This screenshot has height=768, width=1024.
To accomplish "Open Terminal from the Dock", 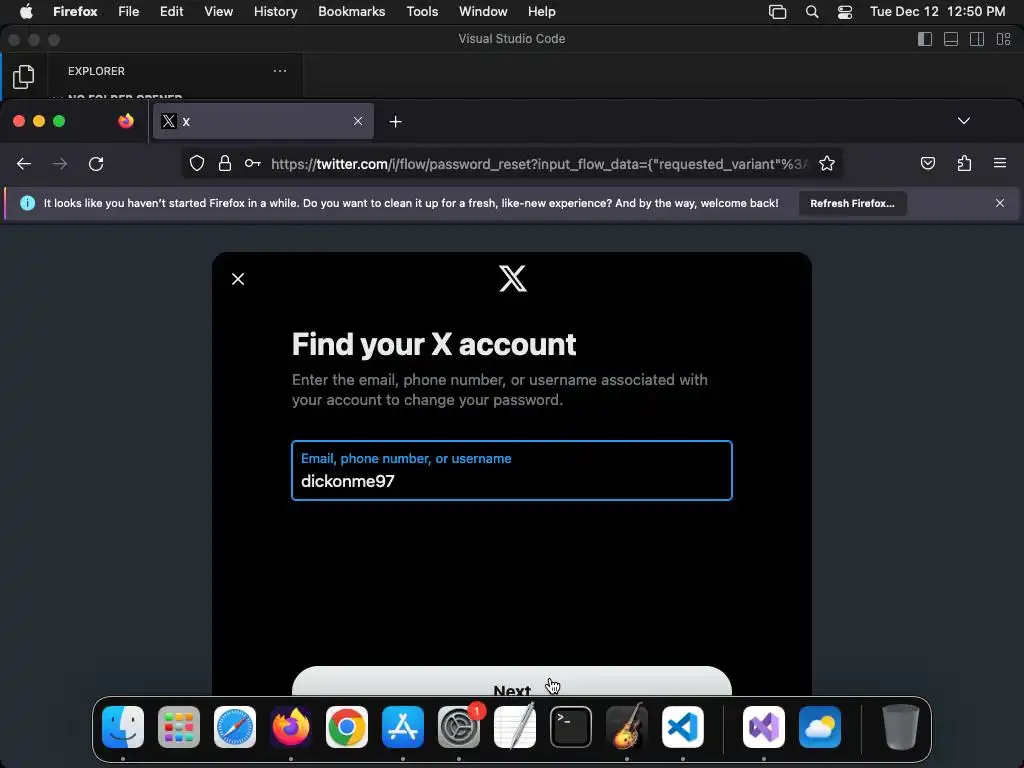I will click(571, 727).
